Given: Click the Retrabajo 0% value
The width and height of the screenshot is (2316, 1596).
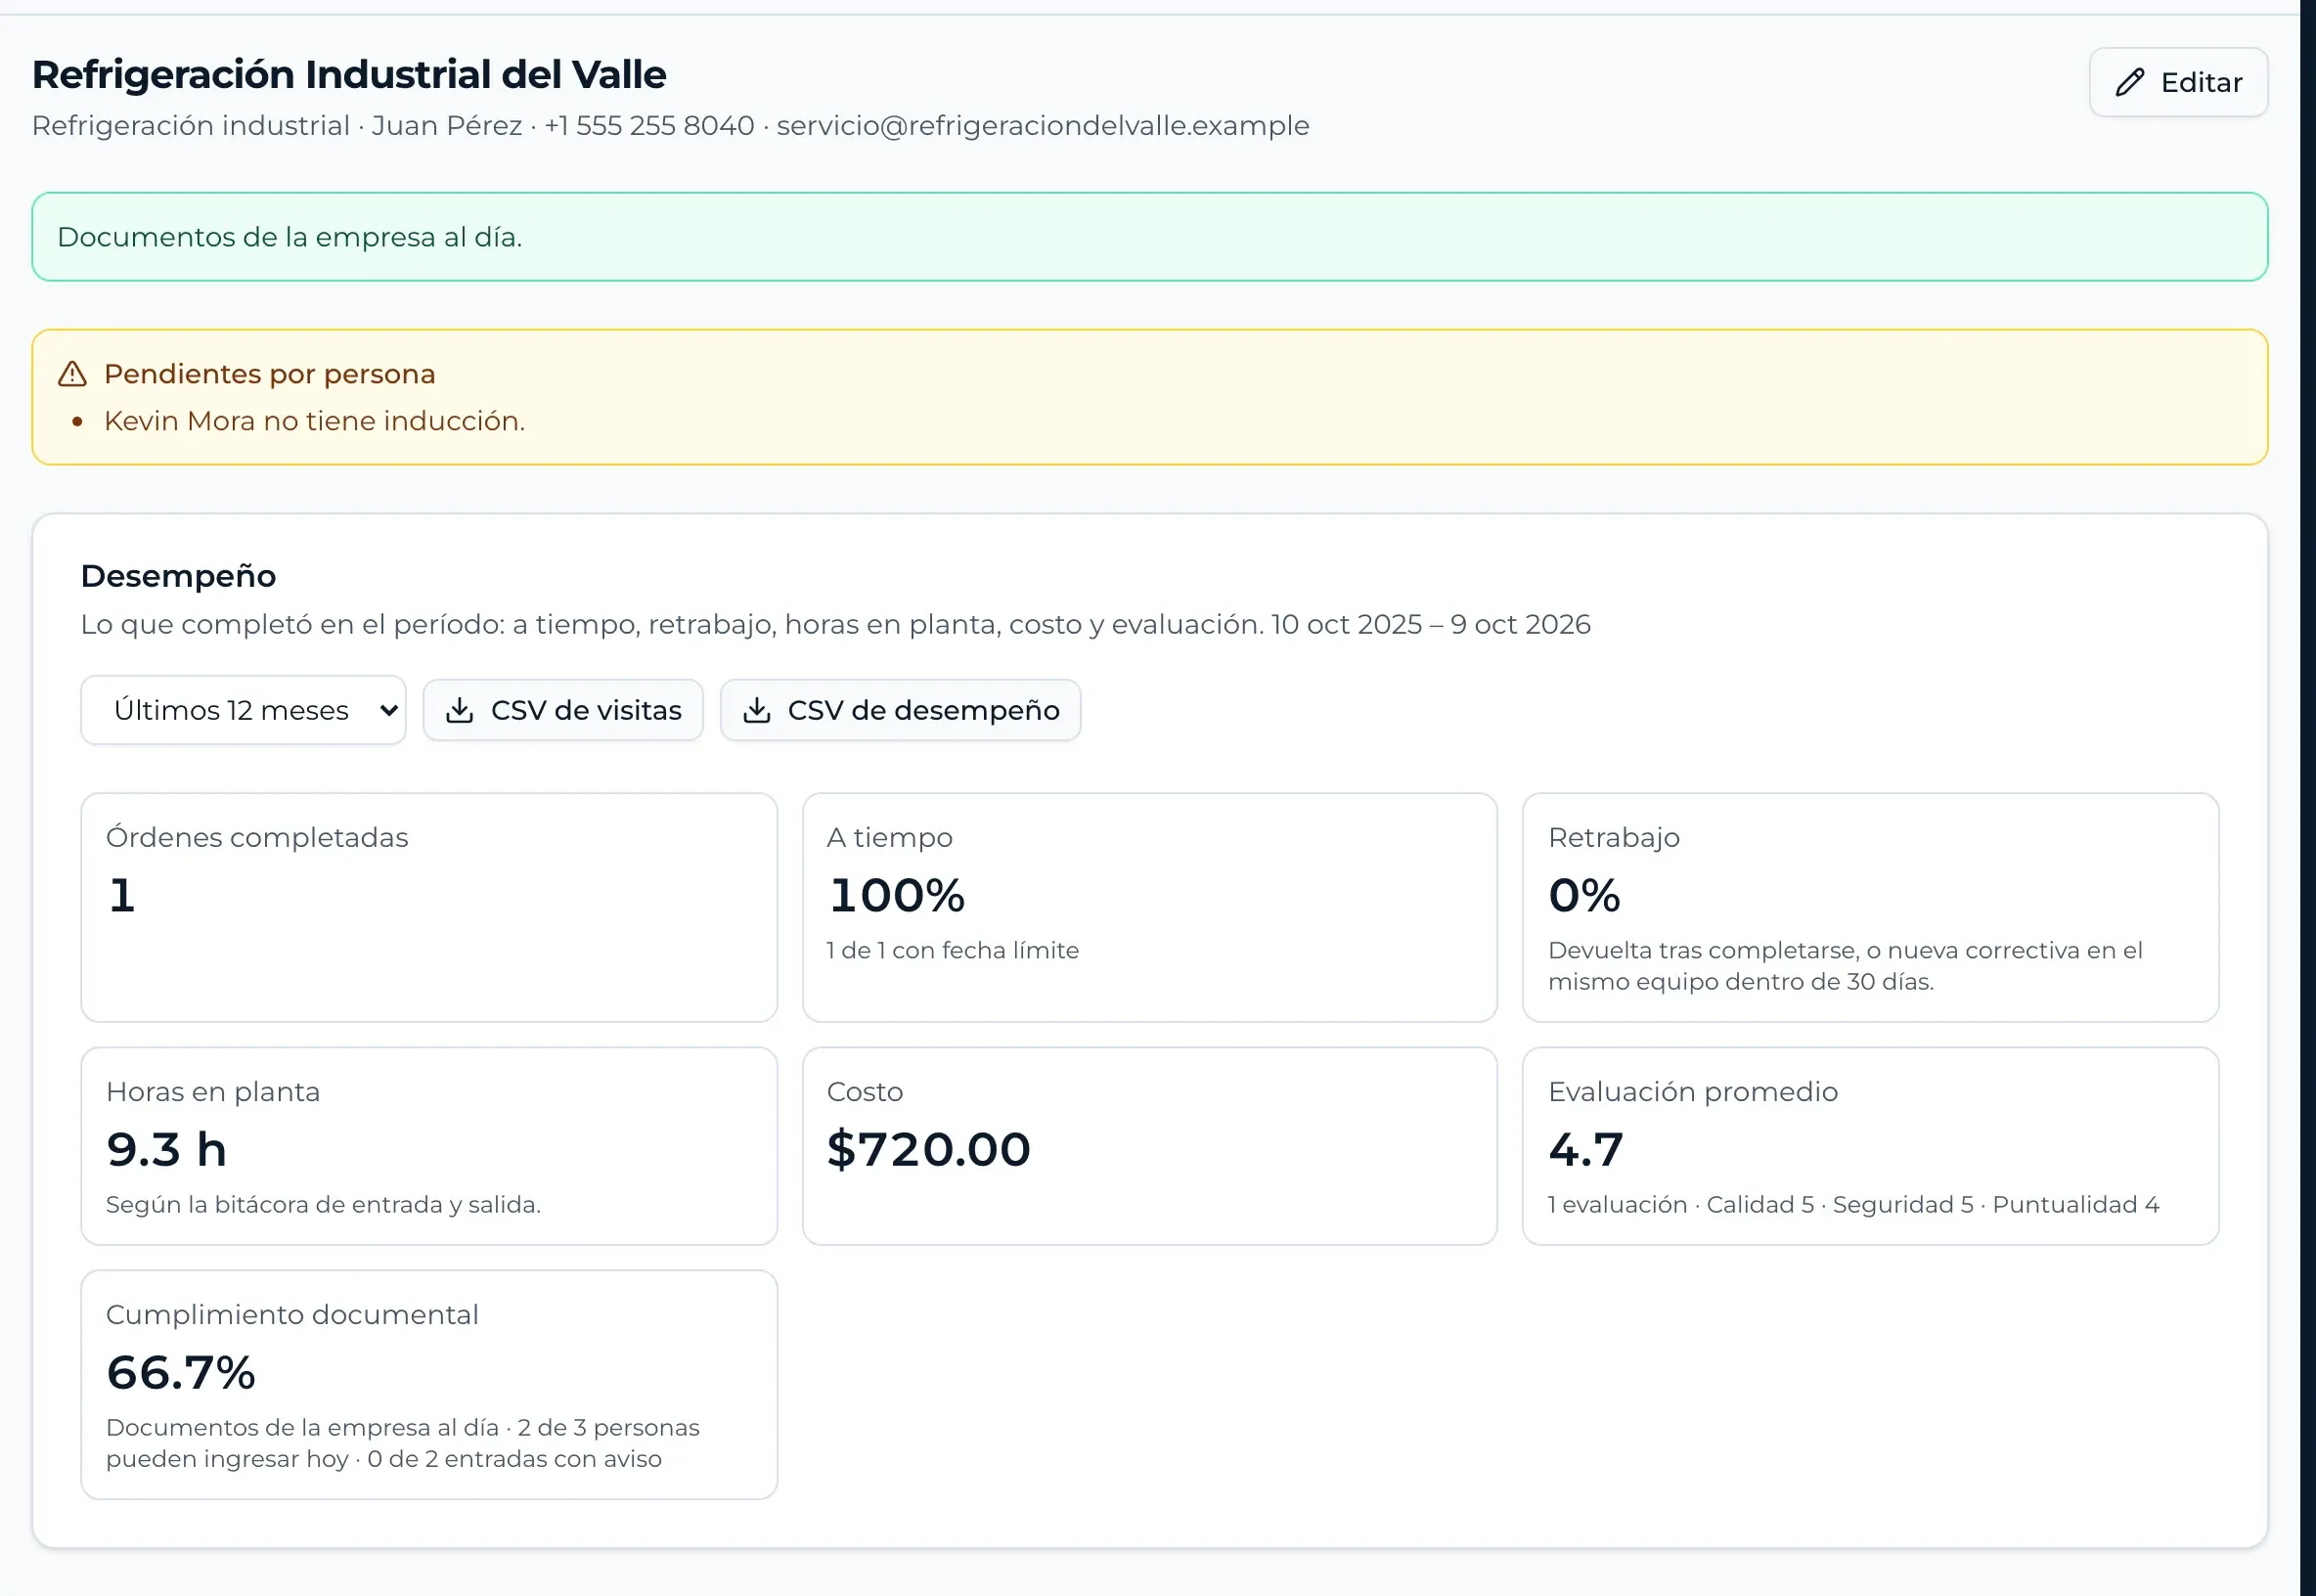Looking at the screenshot, I should [x=1584, y=895].
